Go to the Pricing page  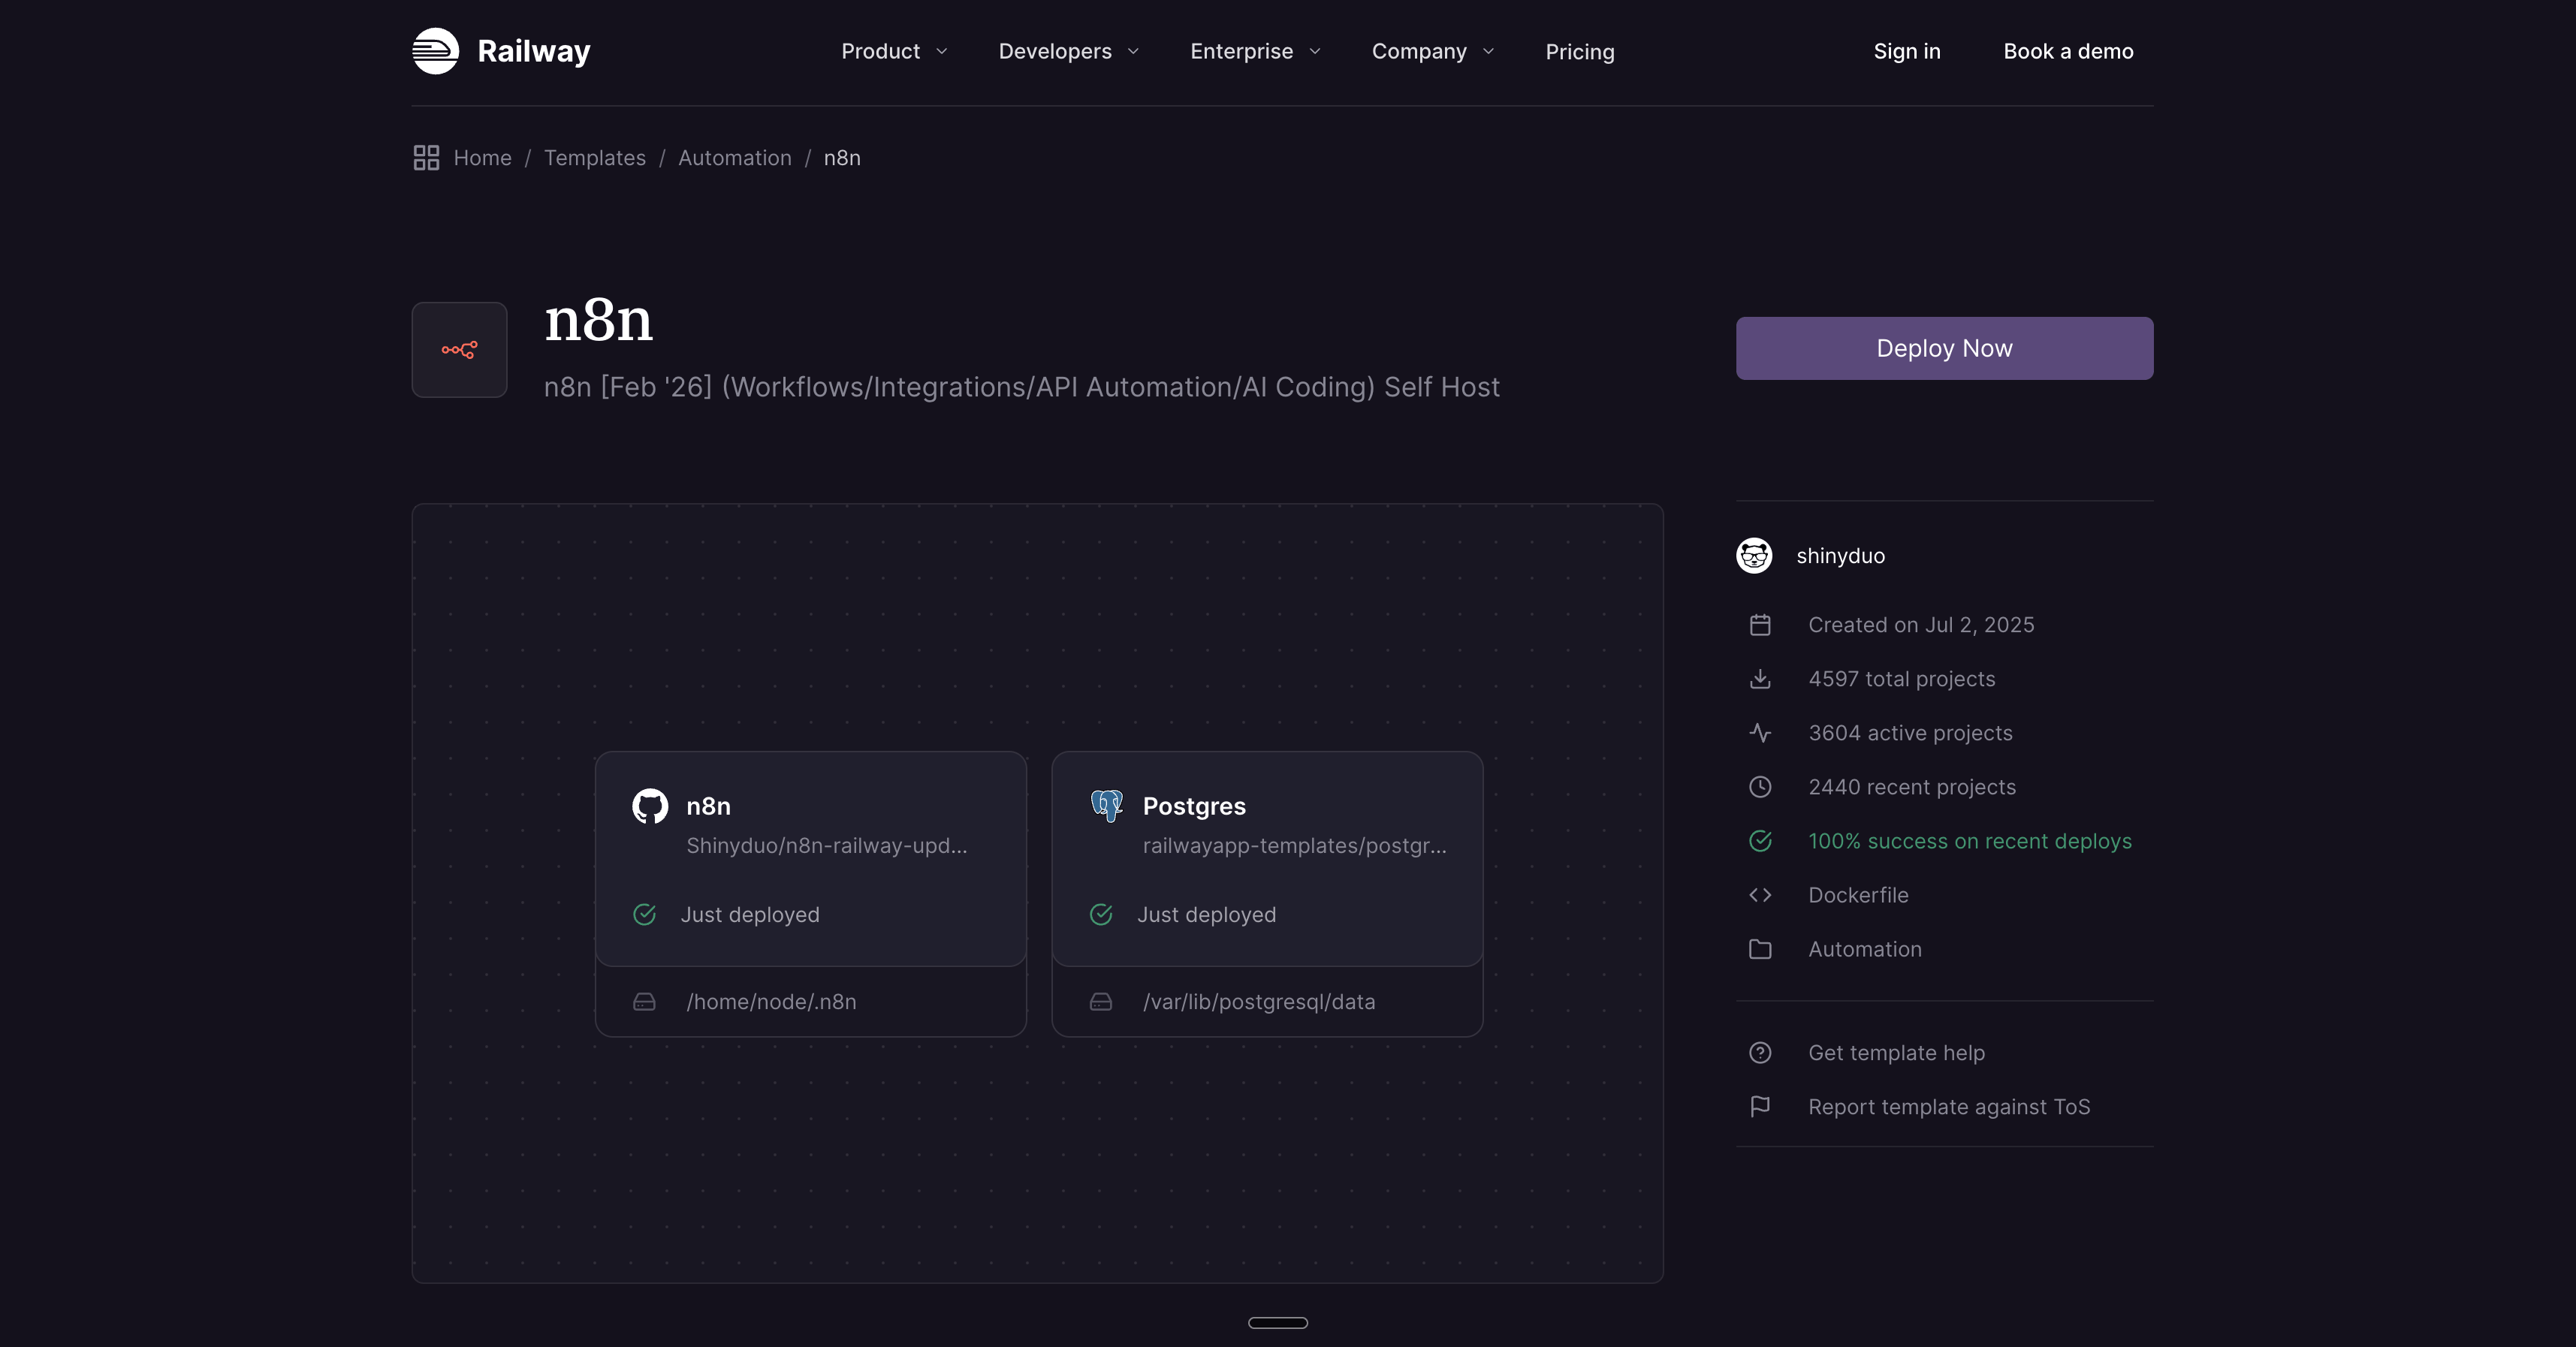click(1579, 51)
